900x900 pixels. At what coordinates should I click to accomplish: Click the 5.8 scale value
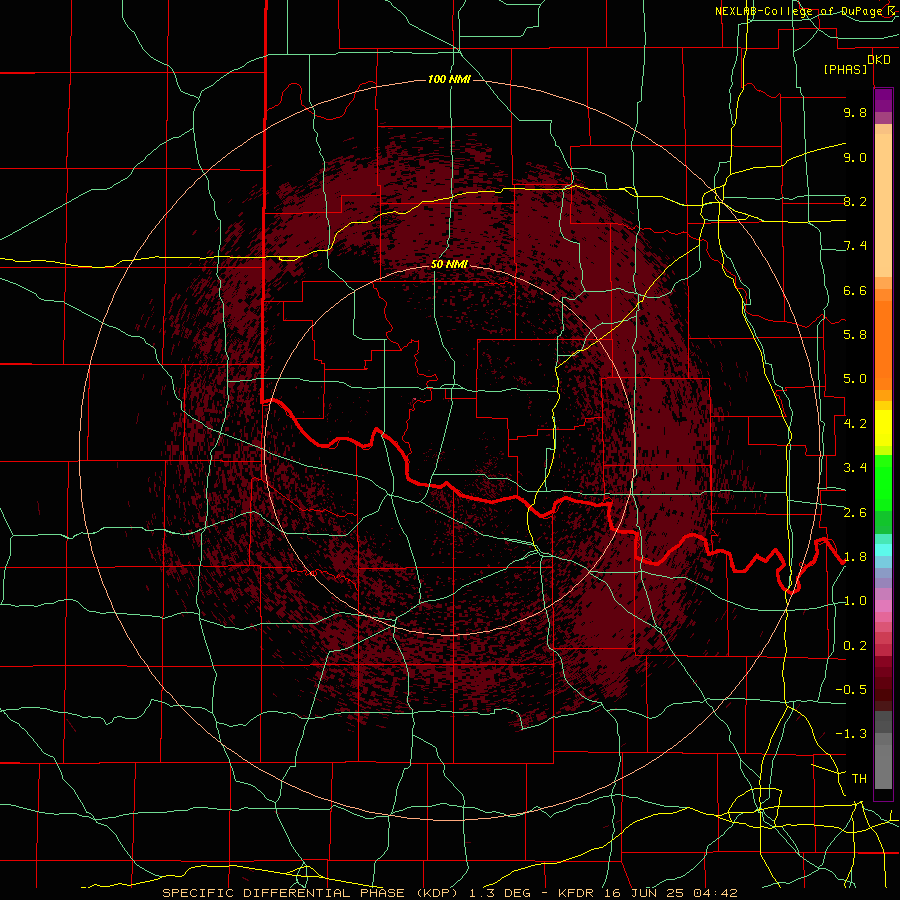(855, 335)
